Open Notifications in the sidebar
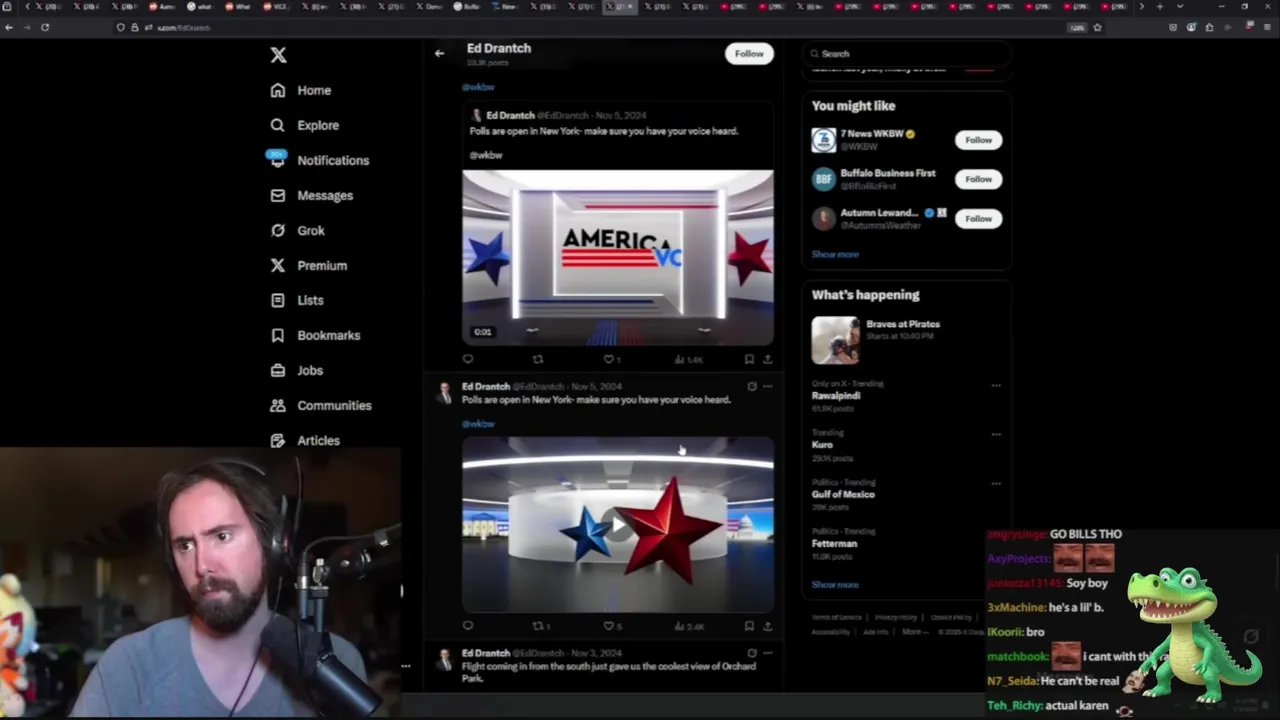This screenshot has height=720, width=1280. (319, 160)
